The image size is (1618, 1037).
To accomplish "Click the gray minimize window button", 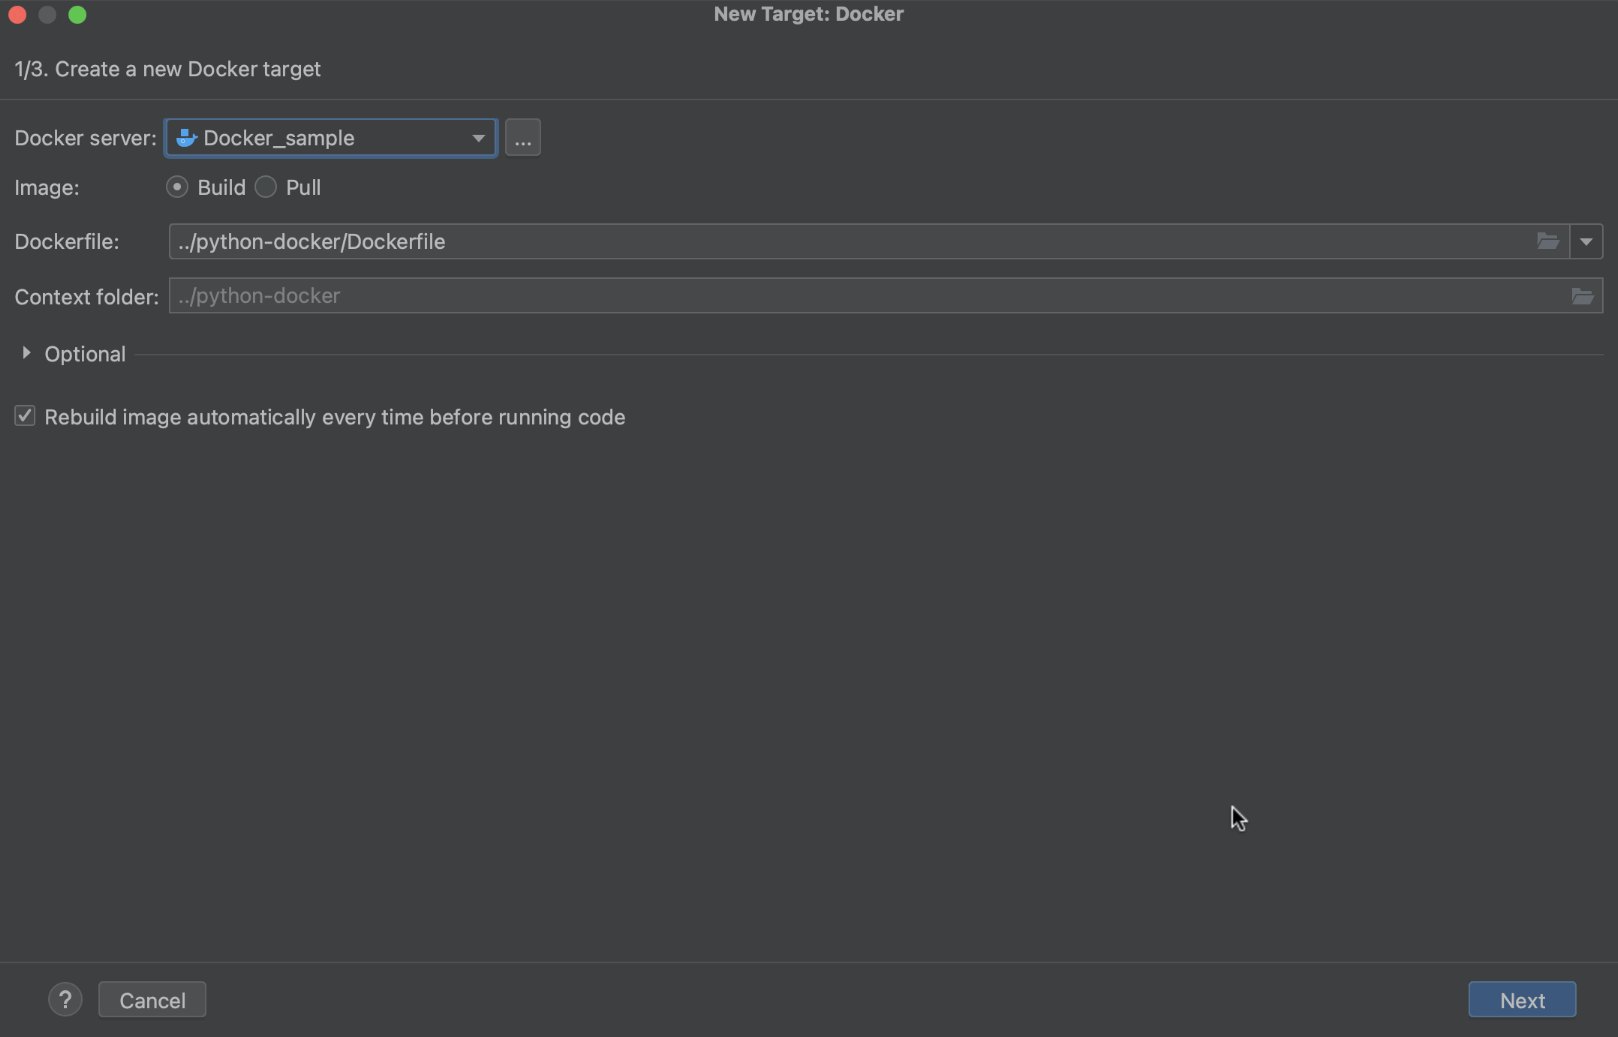I will (x=47, y=15).
